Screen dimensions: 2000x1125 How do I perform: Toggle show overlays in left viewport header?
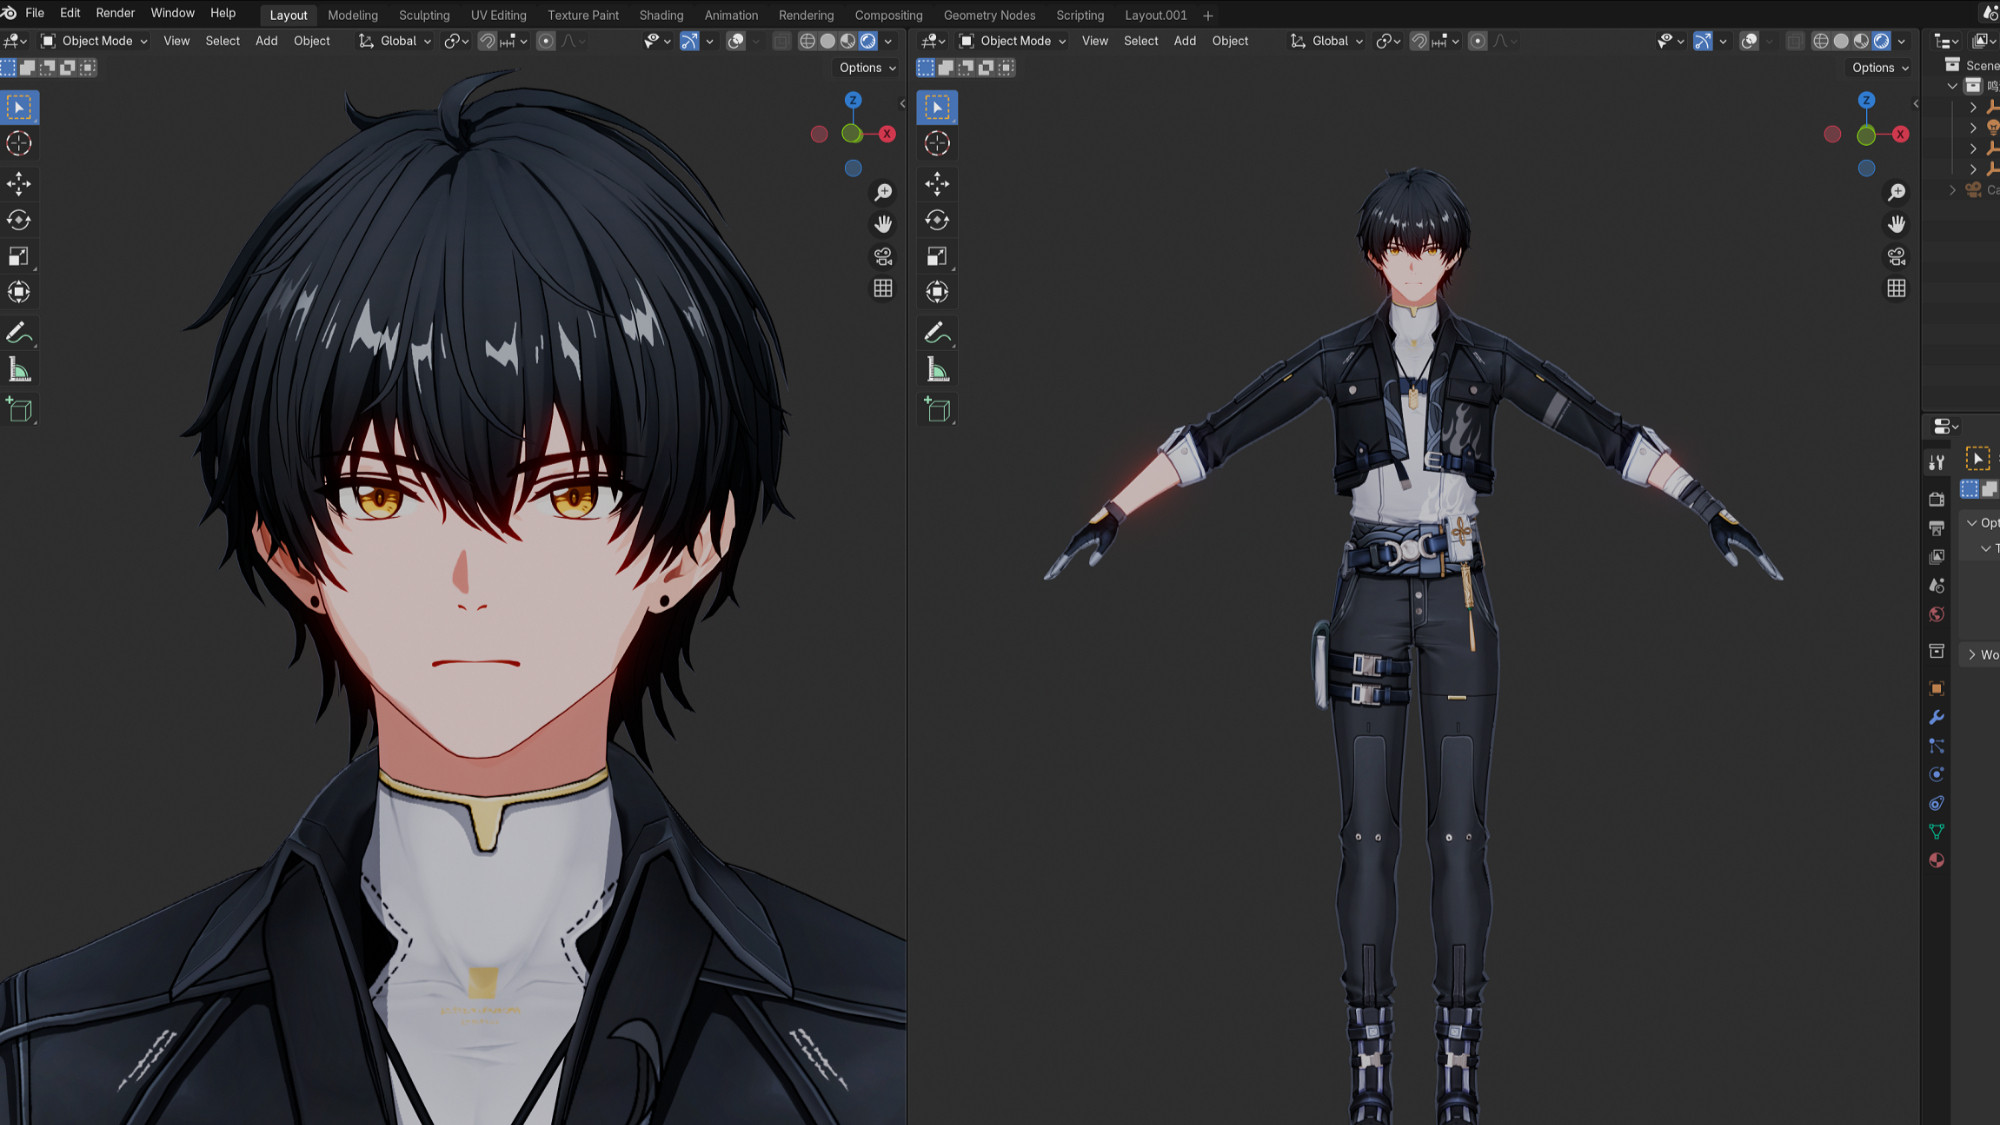tap(736, 41)
